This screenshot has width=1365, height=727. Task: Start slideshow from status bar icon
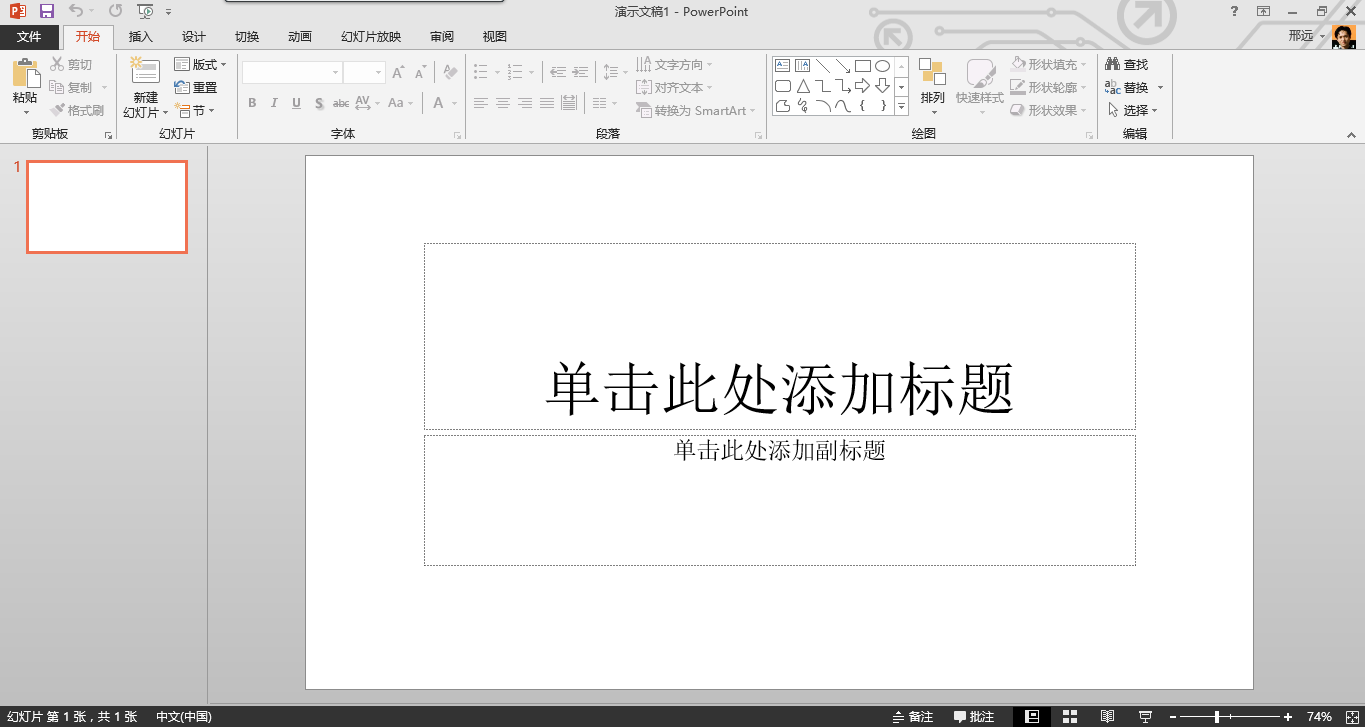1145,716
